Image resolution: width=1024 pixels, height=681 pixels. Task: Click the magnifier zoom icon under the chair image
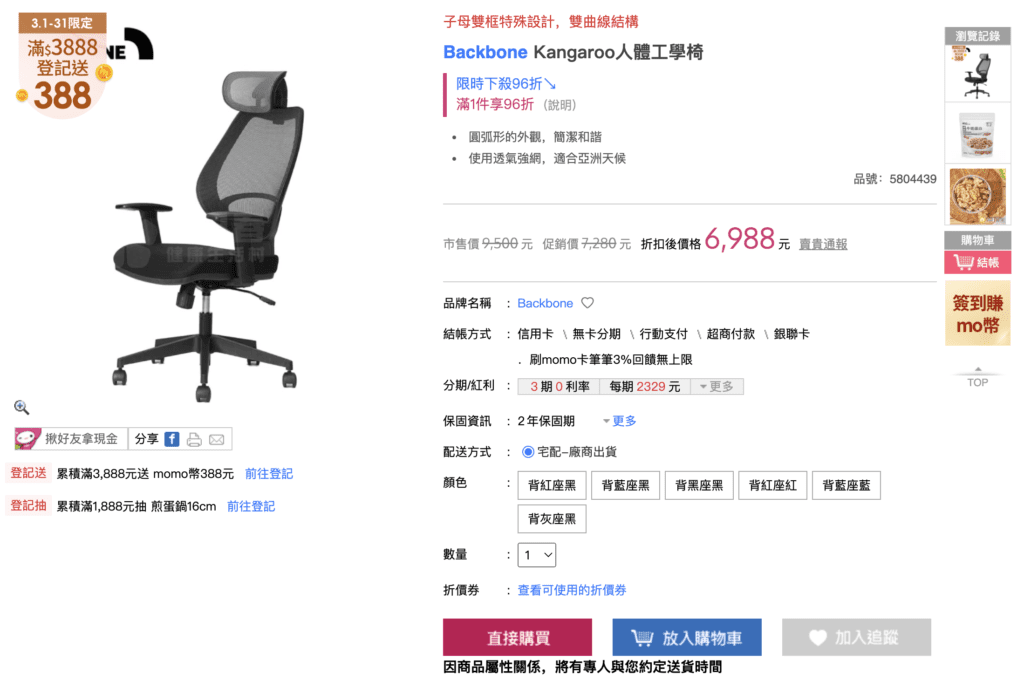(21, 407)
